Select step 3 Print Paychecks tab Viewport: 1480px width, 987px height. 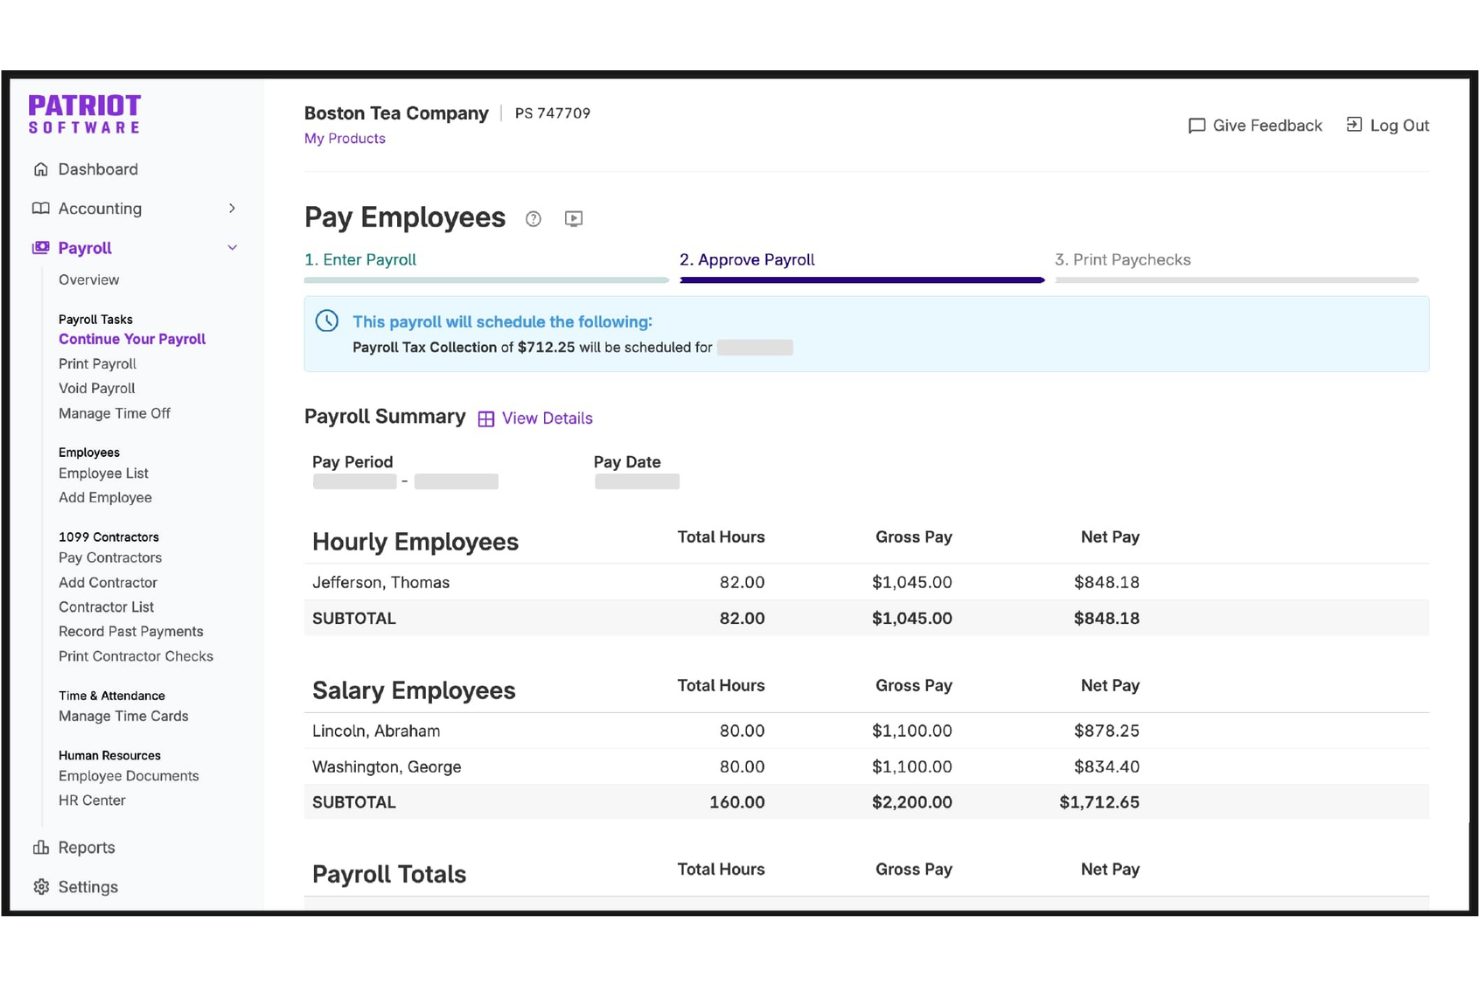[1123, 260]
